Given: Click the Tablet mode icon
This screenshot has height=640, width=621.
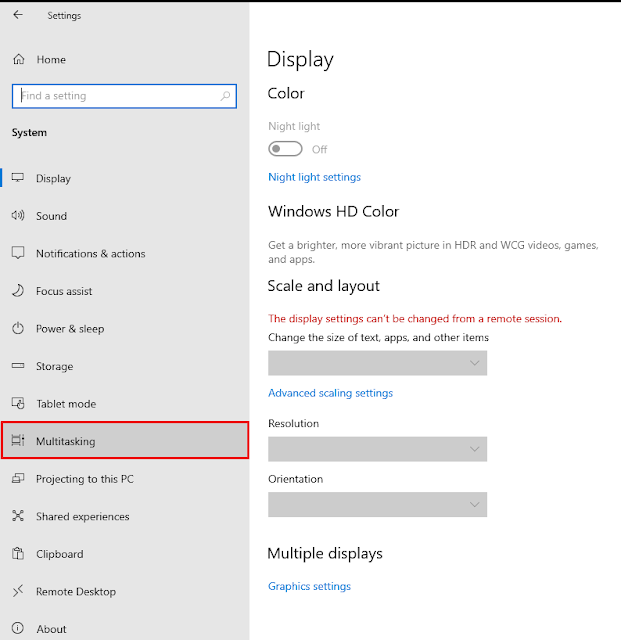Looking at the screenshot, I should click(x=18, y=403).
